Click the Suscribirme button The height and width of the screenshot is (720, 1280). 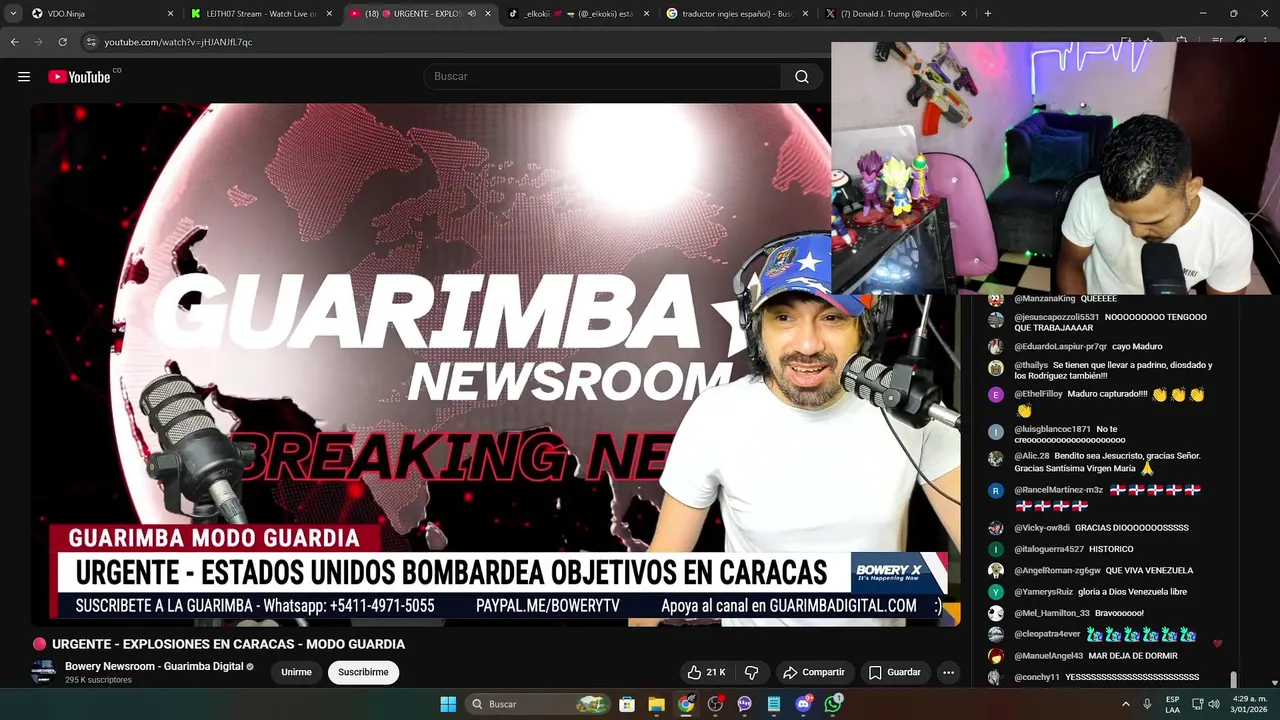tap(363, 672)
